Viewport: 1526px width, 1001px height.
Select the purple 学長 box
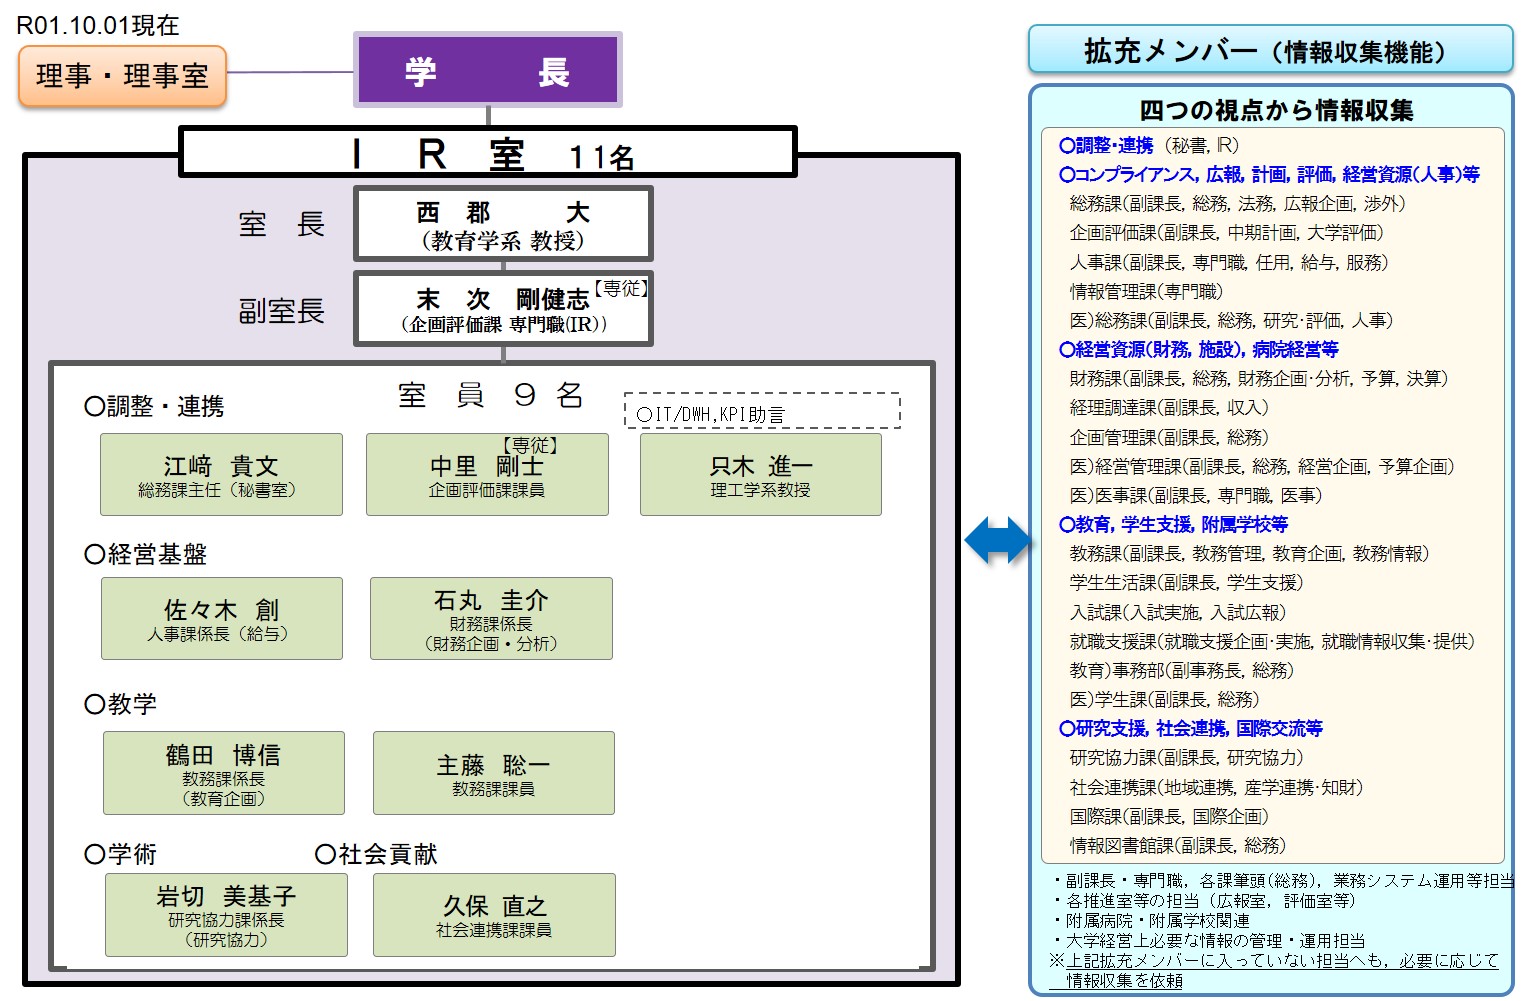[488, 70]
